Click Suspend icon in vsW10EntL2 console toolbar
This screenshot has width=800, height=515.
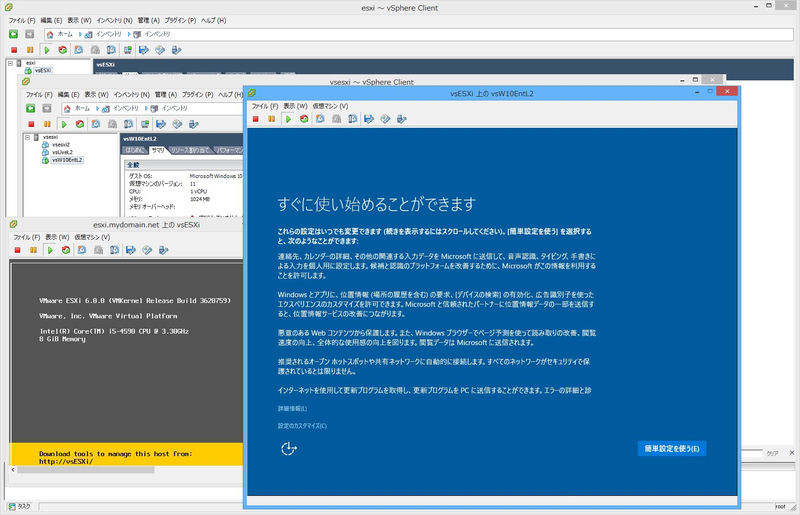tap(272, 119)
